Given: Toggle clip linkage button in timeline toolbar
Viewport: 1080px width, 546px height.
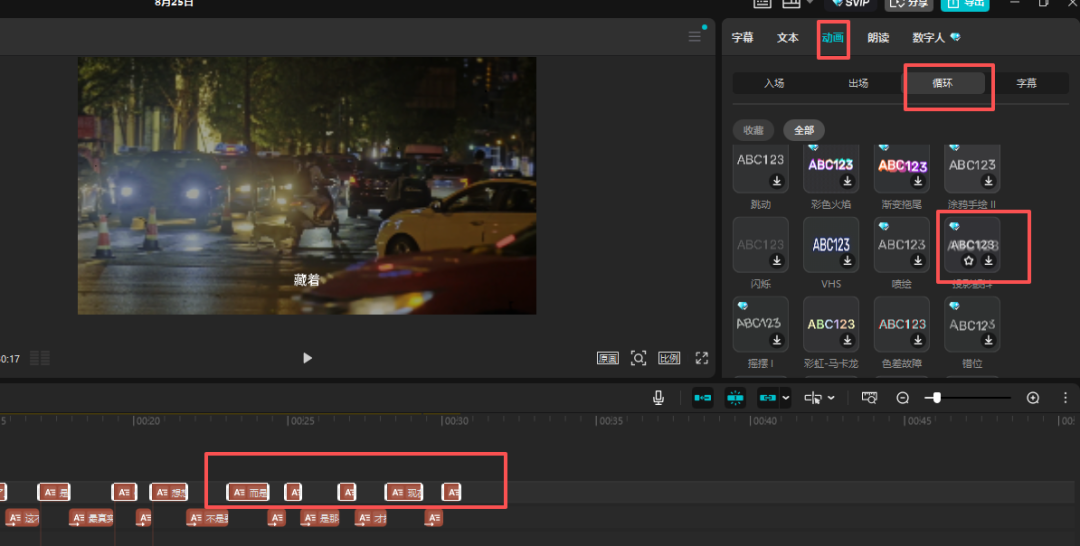Looking at the screenshot, I should [767, 398].
